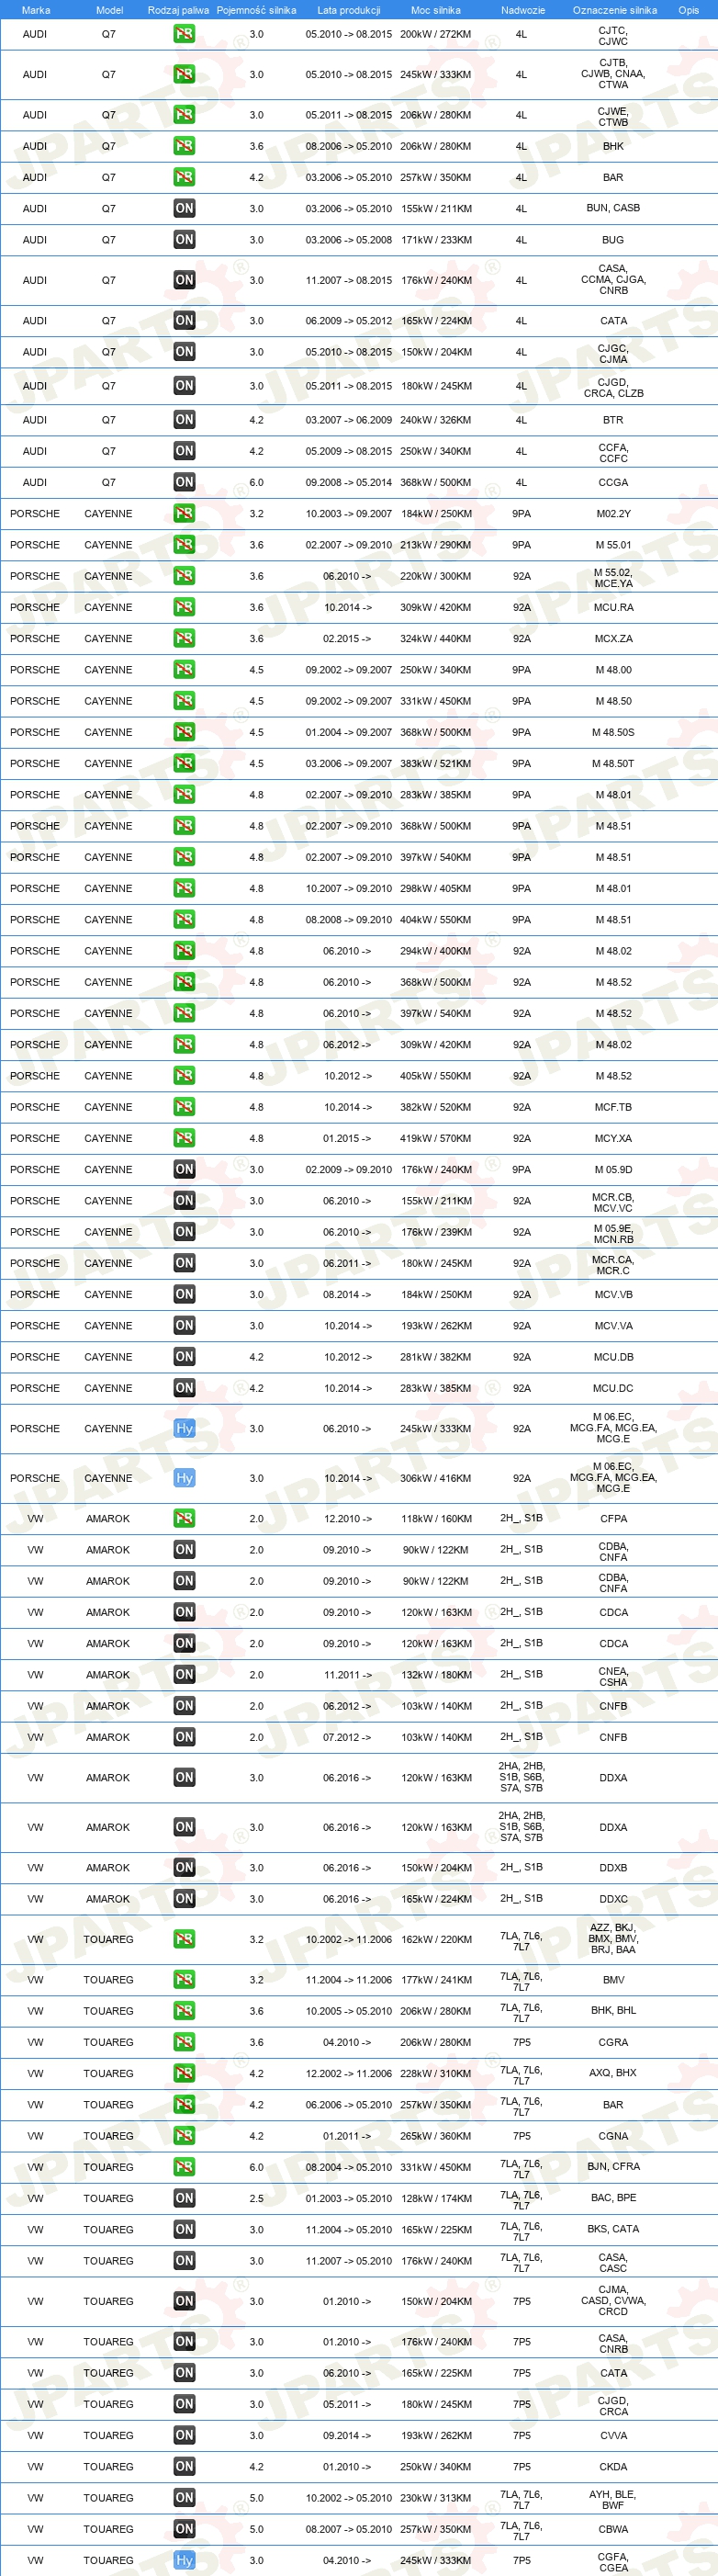The height and width of the screenshot is (2576, 718).
Task: Click petrol icon in Cayenne M02.2Y row
Action: pyautogui.click(x=184, y=513)
